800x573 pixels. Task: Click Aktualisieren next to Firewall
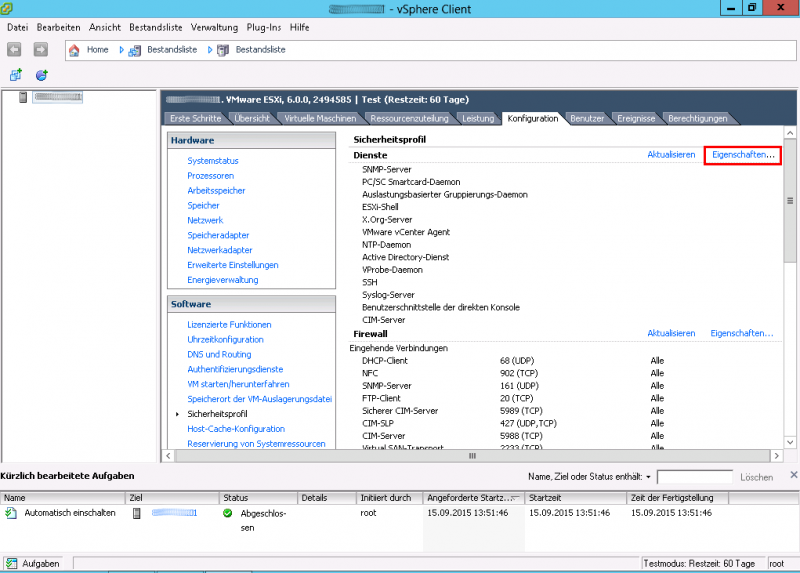(x=671, y=333)
